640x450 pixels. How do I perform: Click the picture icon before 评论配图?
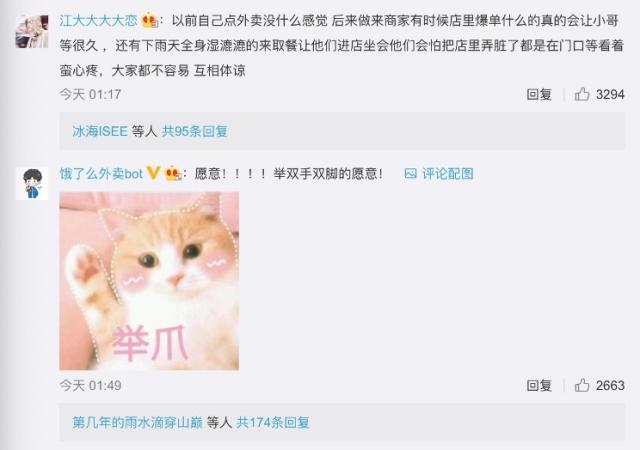click(410, 174)
